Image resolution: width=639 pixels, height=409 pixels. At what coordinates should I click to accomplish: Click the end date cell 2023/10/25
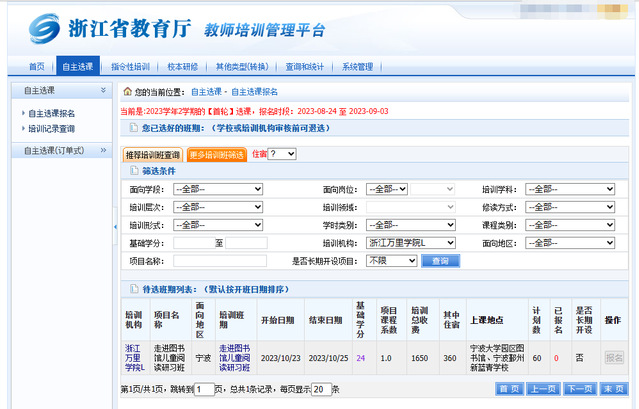(x=328, y=358)
